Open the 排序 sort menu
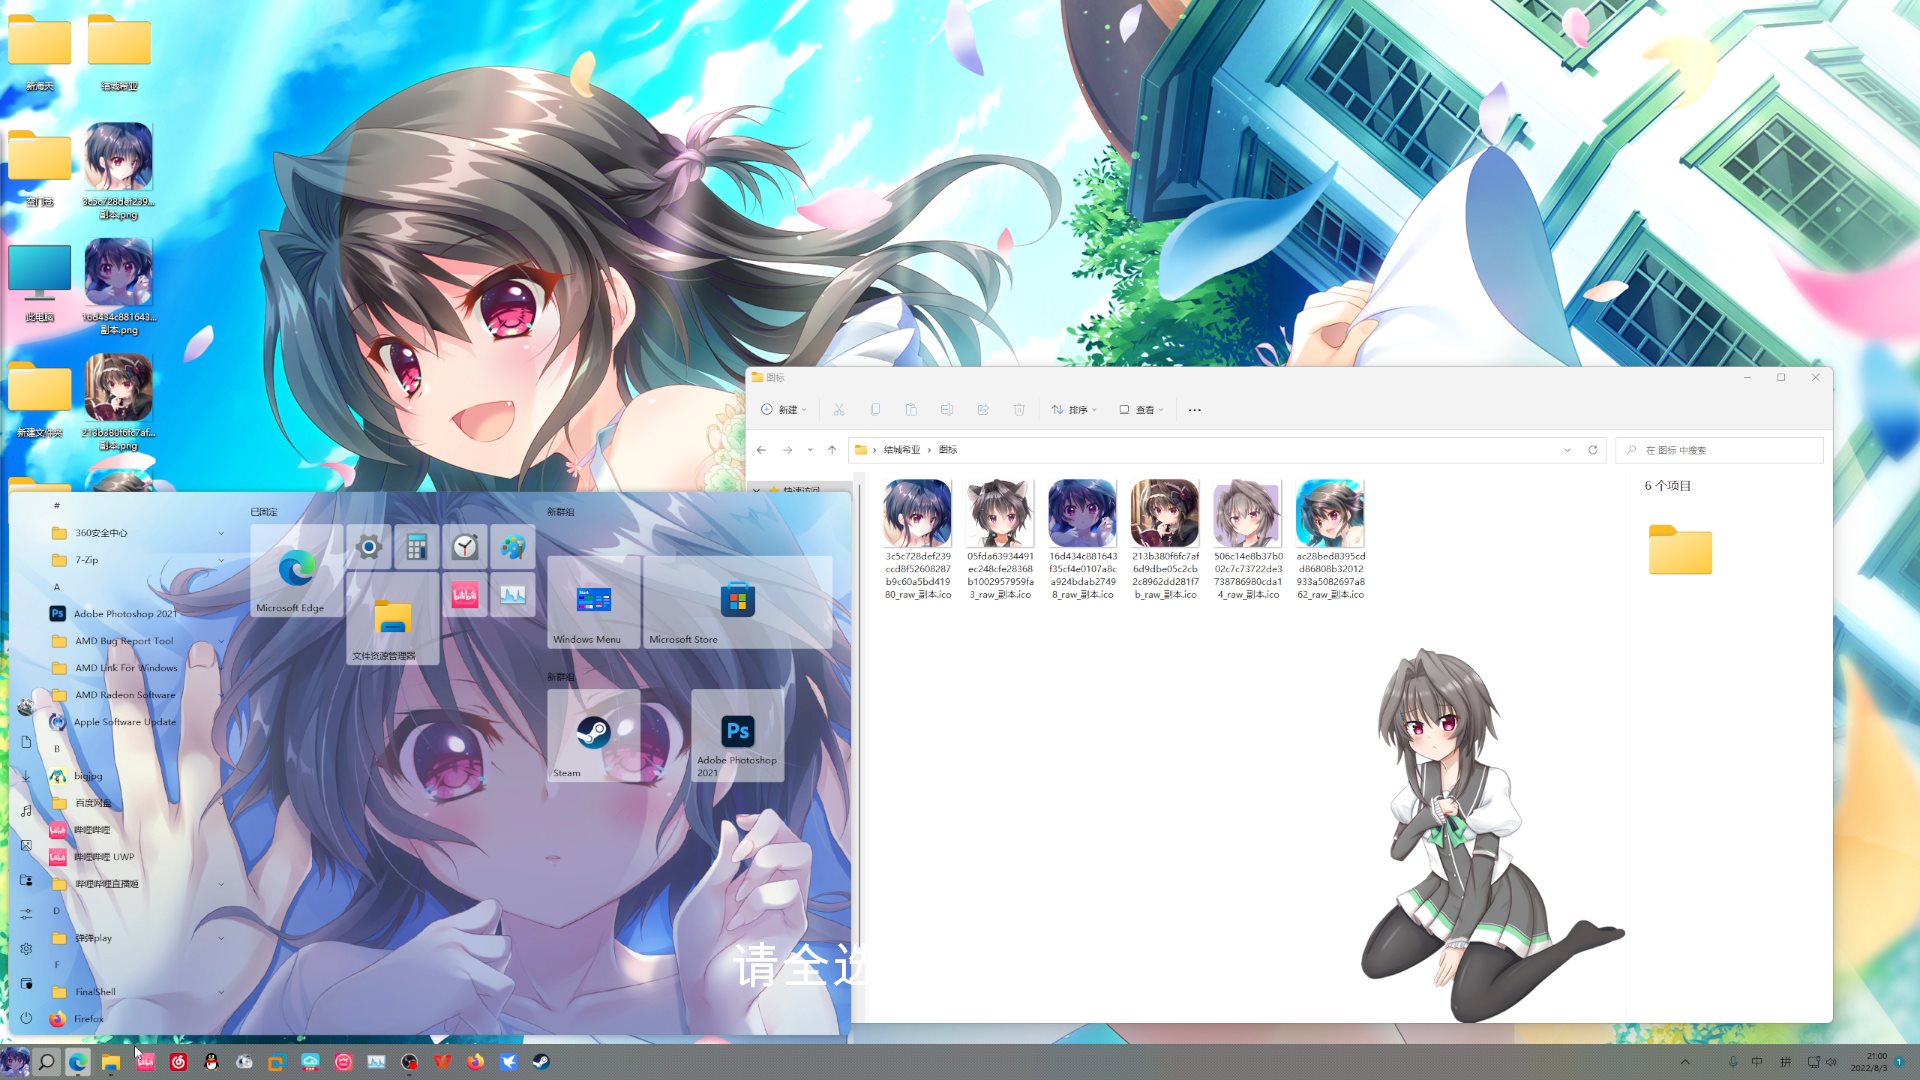The image size is (1920, 1080). pyautogui.click(x=1074, y=410)
